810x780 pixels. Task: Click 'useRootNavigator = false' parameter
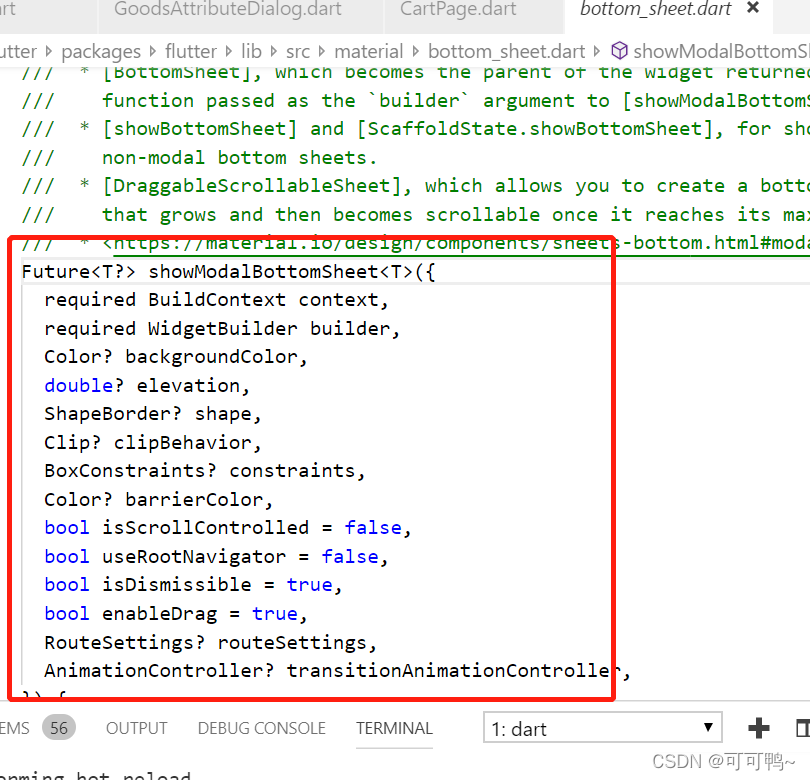click(216, 557)
